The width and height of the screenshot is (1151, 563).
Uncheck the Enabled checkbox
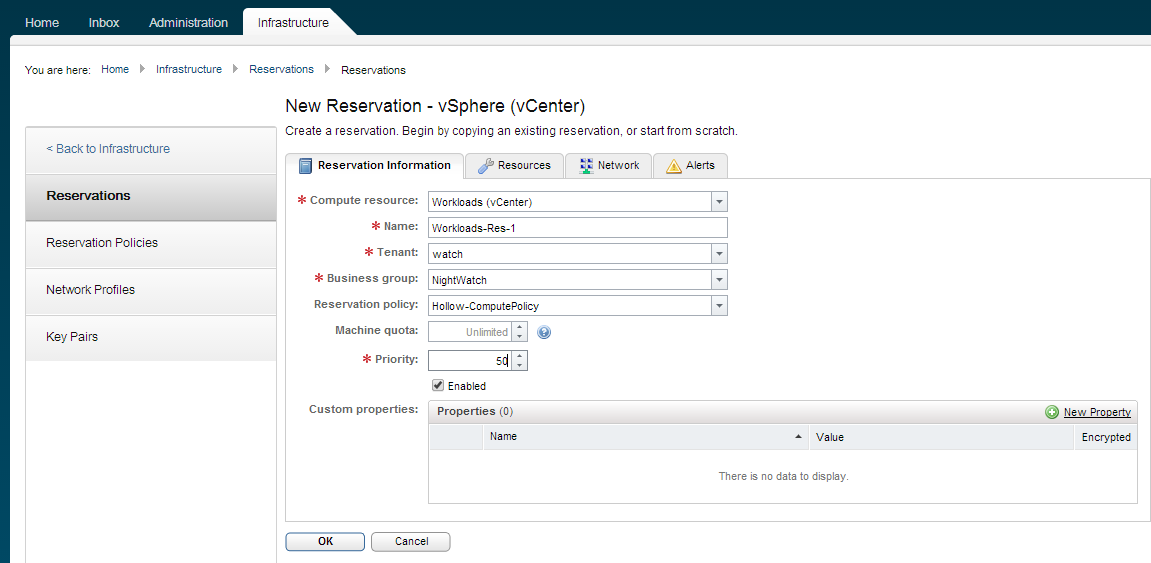(x=438, y=386)
